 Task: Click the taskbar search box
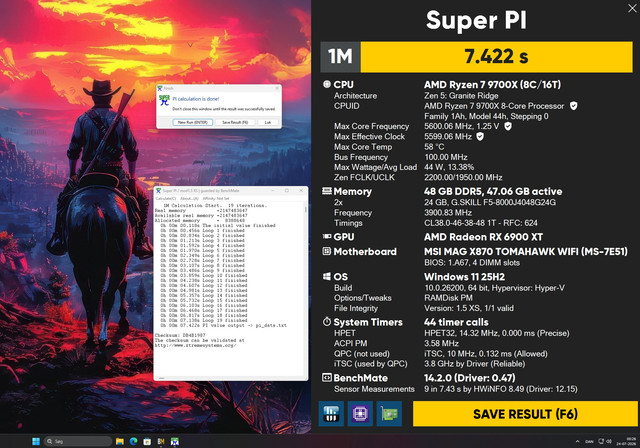pyautogui.click(x=78, y=441)
